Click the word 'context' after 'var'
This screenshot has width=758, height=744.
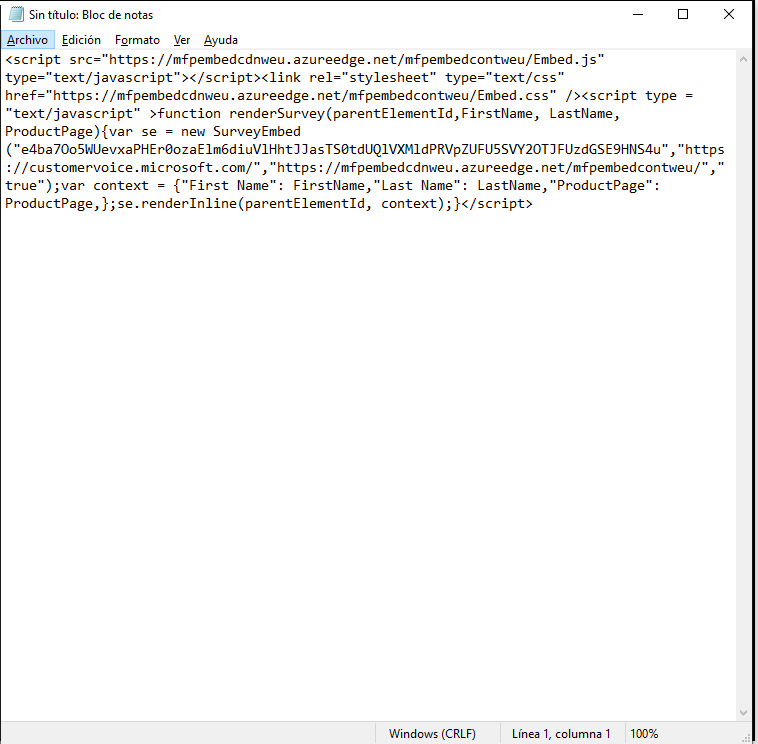click(121, 186)
